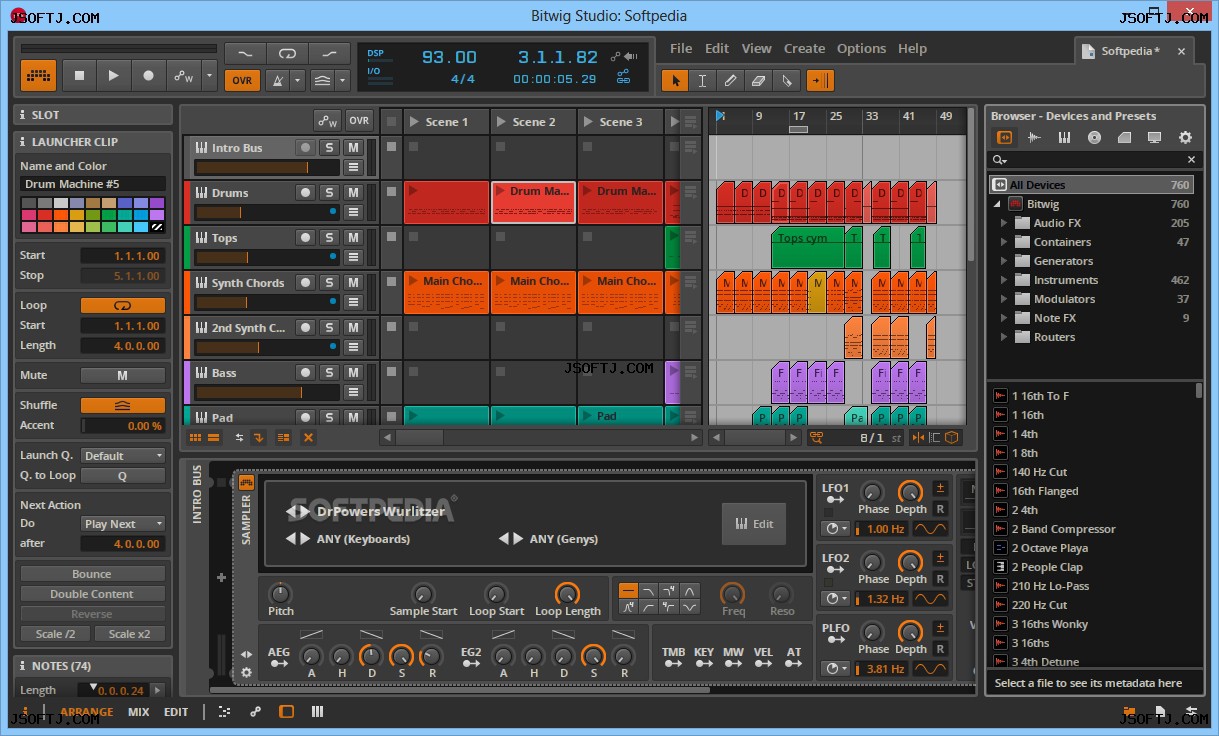
Task: Start playback with the Play button
Action: point(114,76)
